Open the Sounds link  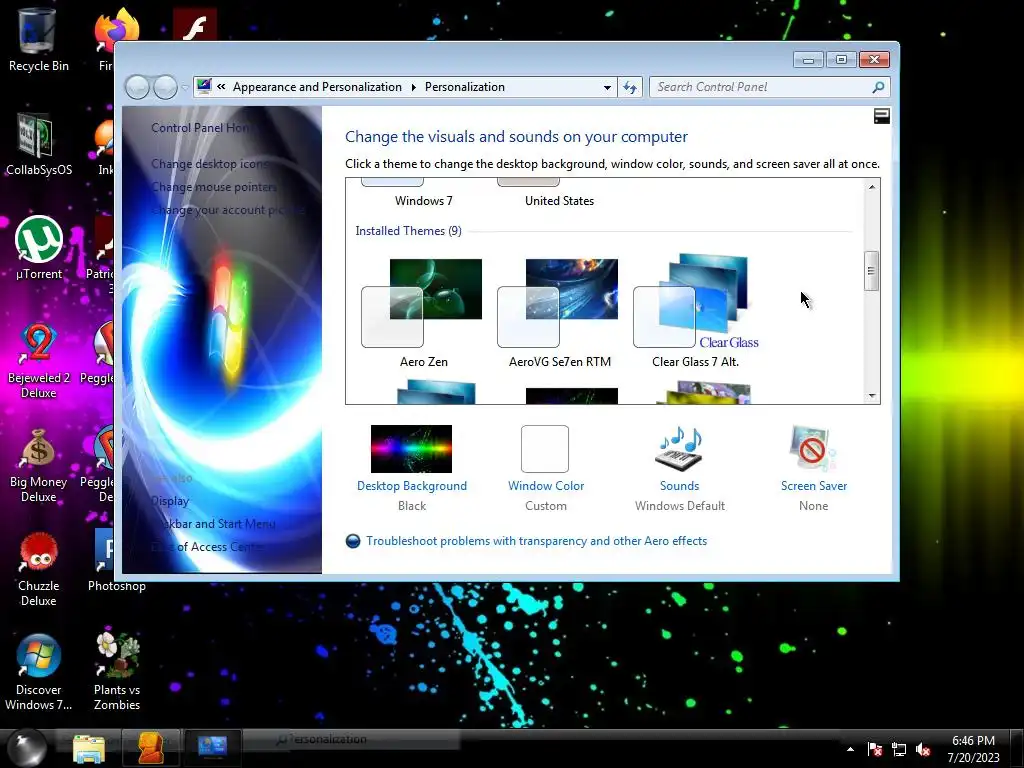679,486
